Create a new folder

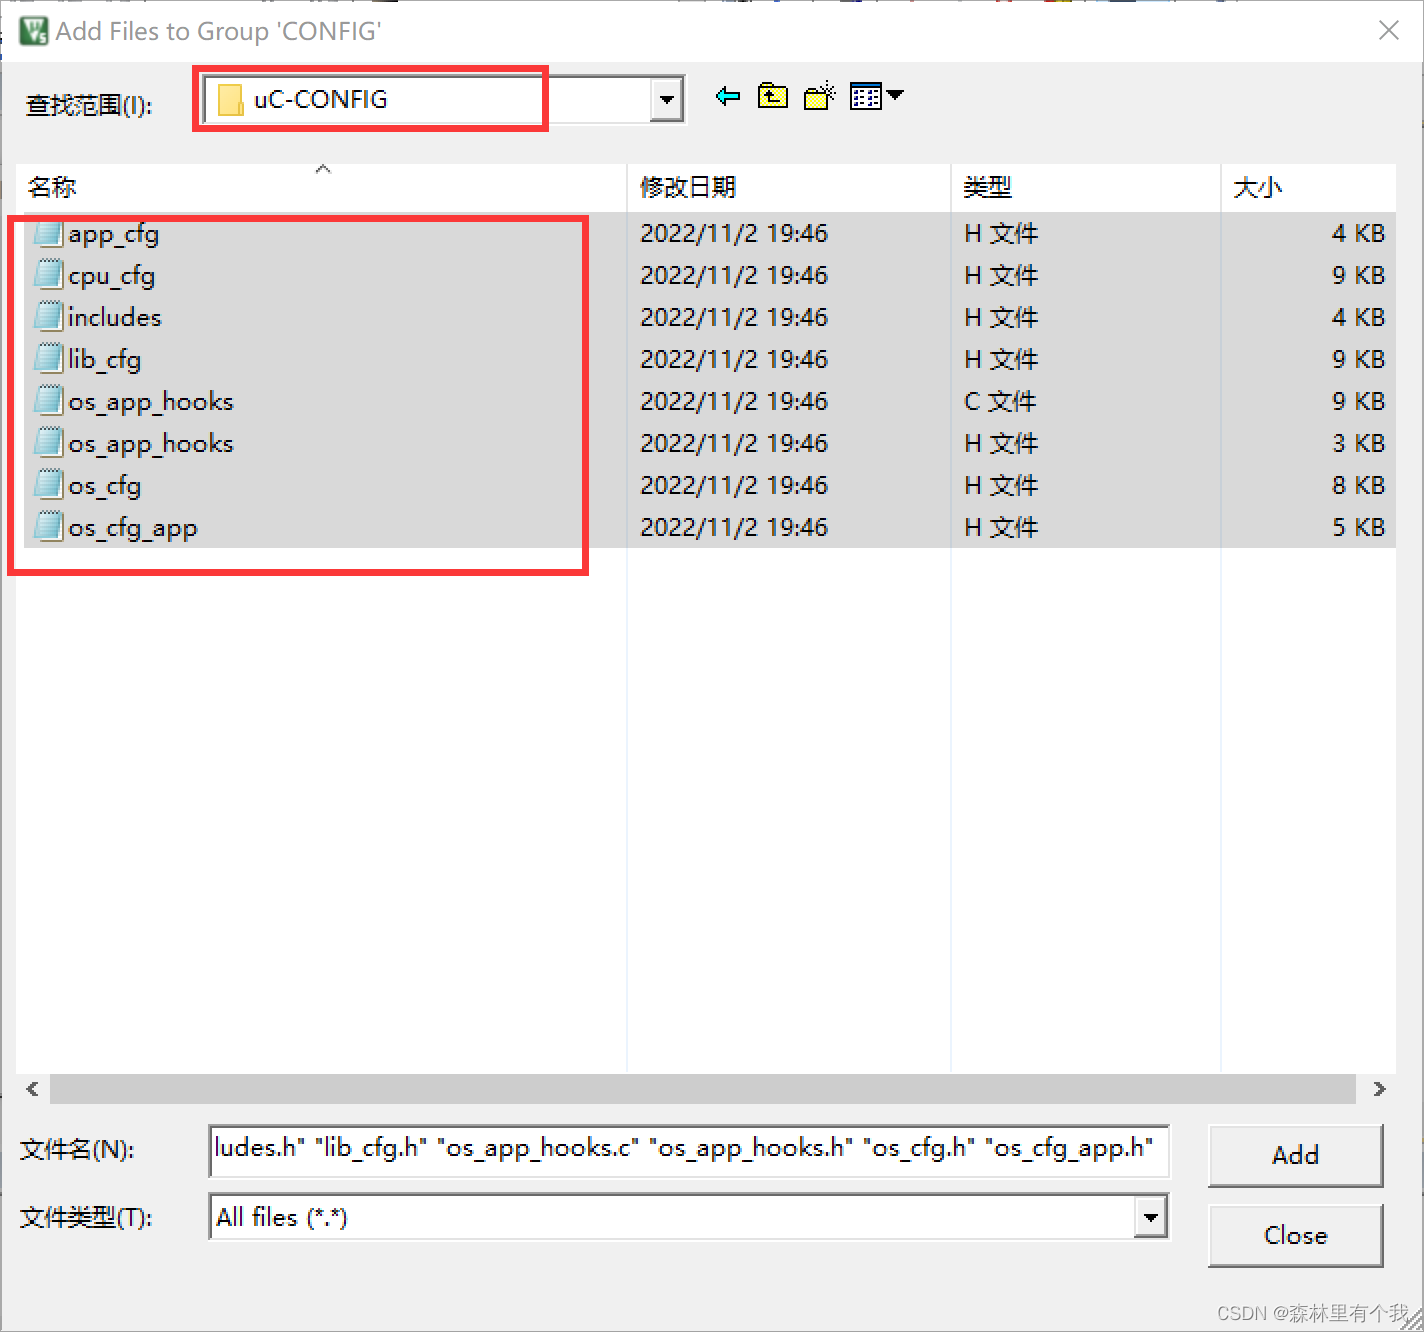819,97
